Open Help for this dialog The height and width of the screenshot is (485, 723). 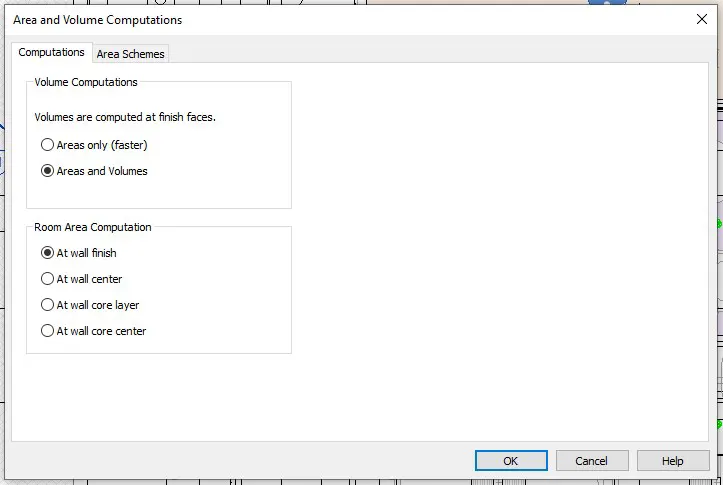click(673, 461)
